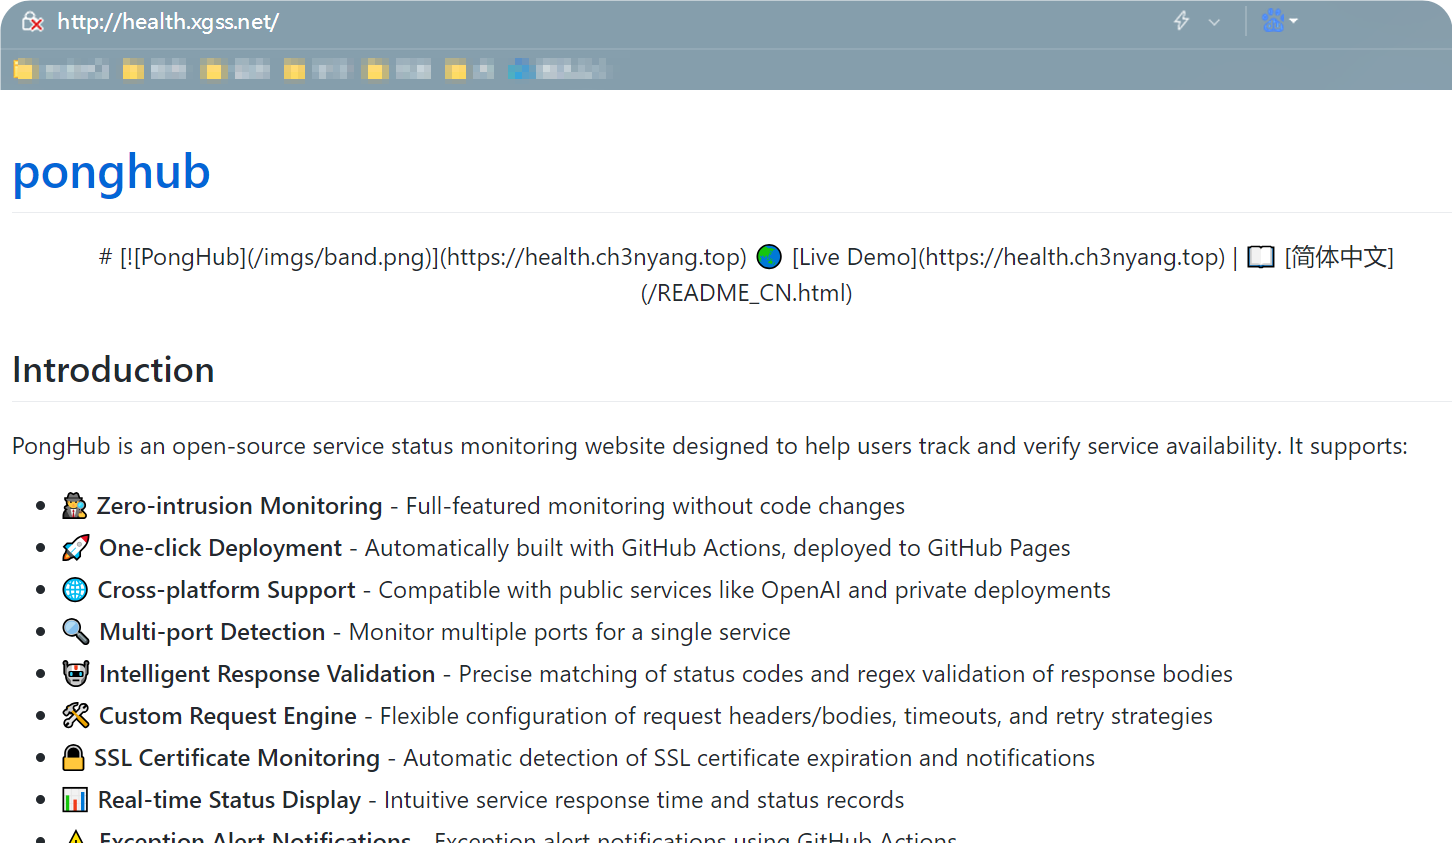
Task: Click the address bar showing health.xgss.net
Action: (x=600, y=22)
